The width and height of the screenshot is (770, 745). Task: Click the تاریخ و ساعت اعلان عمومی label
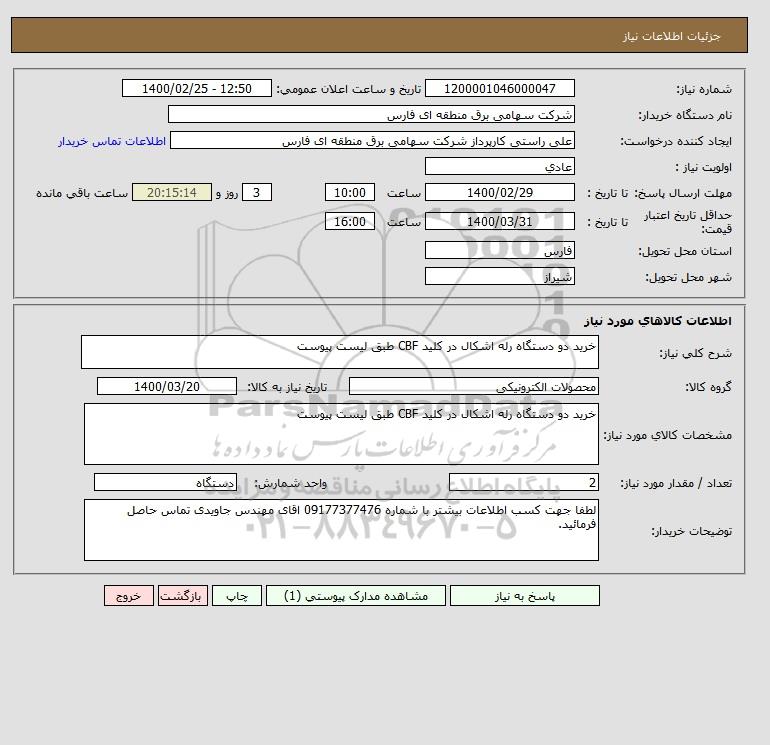click(x=349, y=89)
